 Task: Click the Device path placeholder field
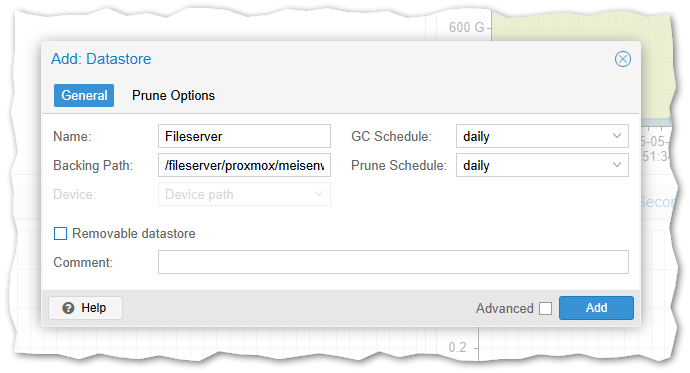point(244,194)
